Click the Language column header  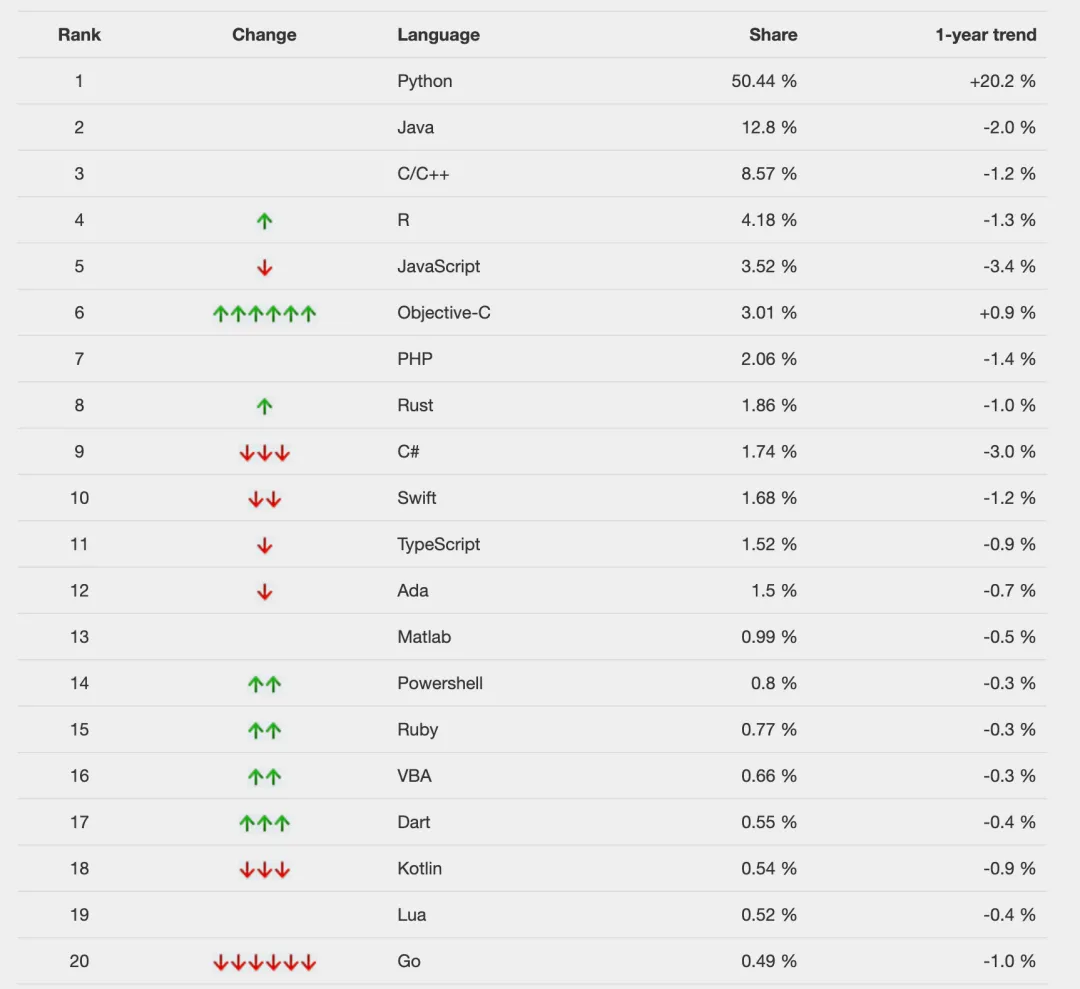coord(439,34)
